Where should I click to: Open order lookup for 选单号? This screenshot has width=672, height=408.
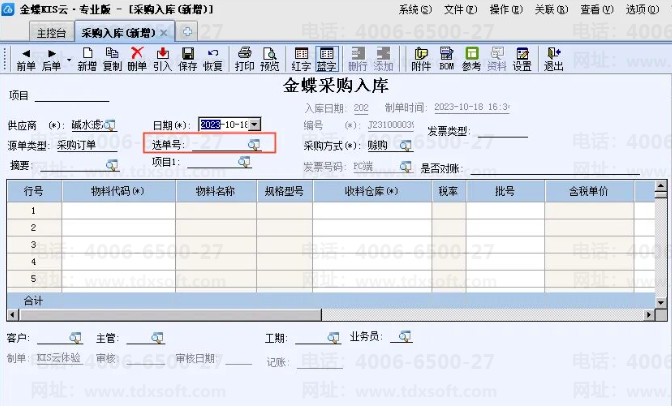(x=254, y=145)
